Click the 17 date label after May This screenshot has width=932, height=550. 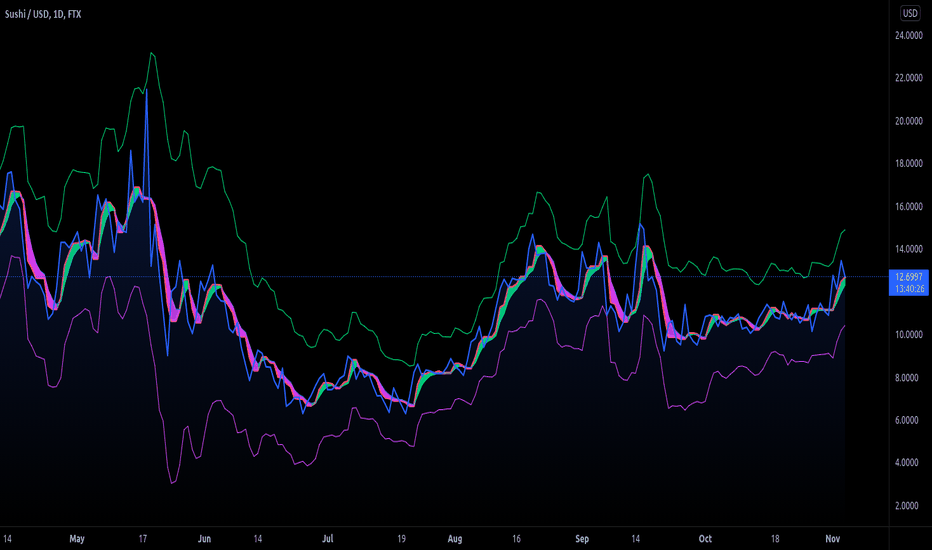tap(143, 539)
